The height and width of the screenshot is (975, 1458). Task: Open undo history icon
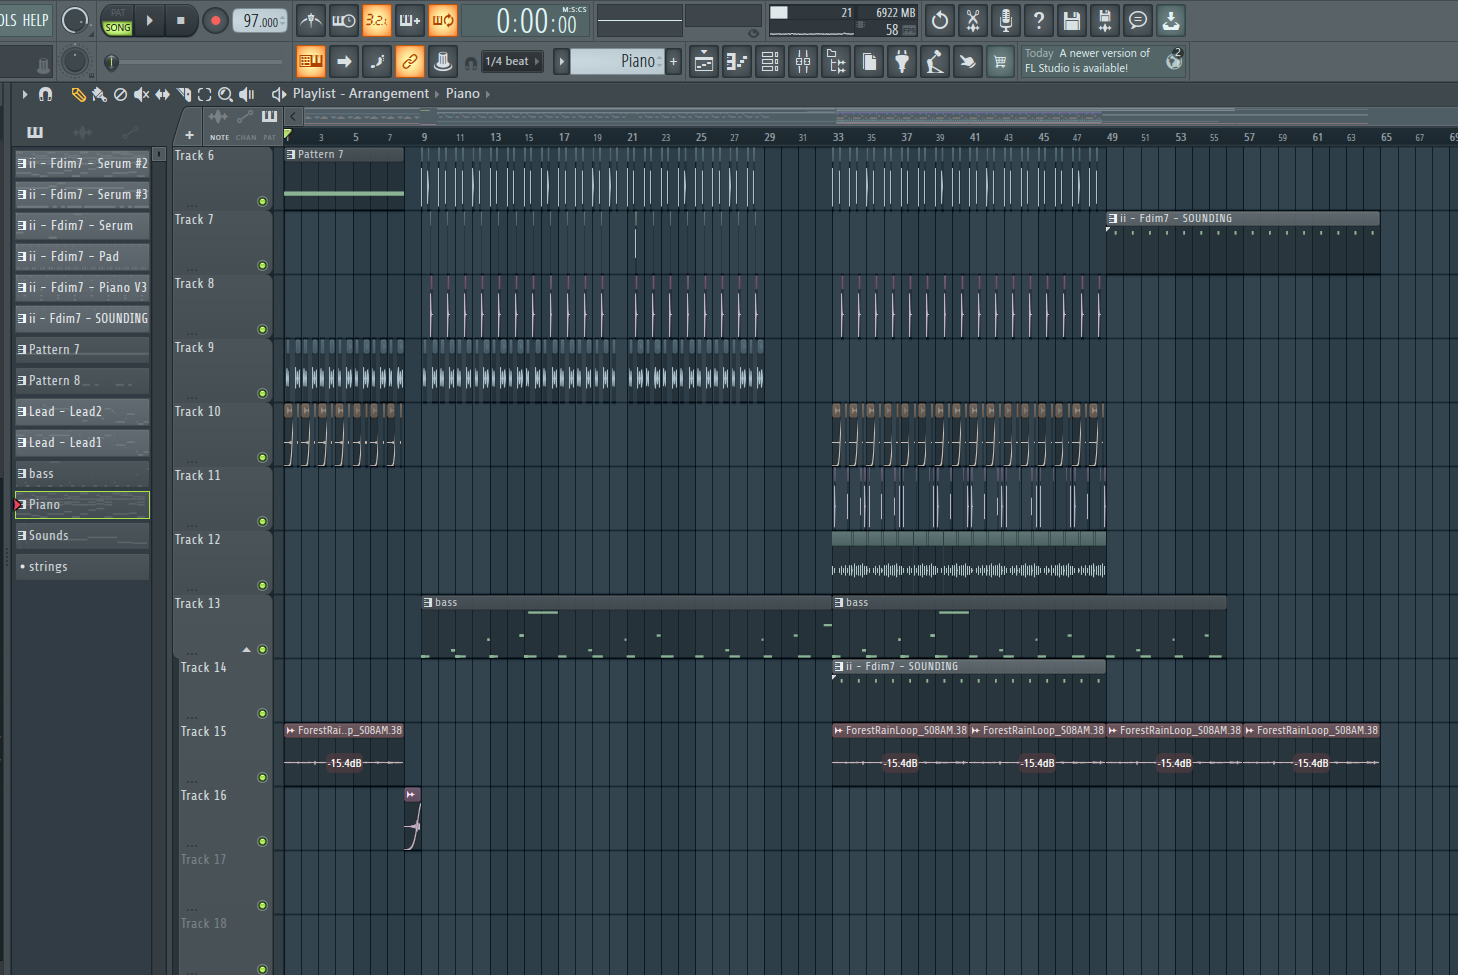[x=940, y=20]
